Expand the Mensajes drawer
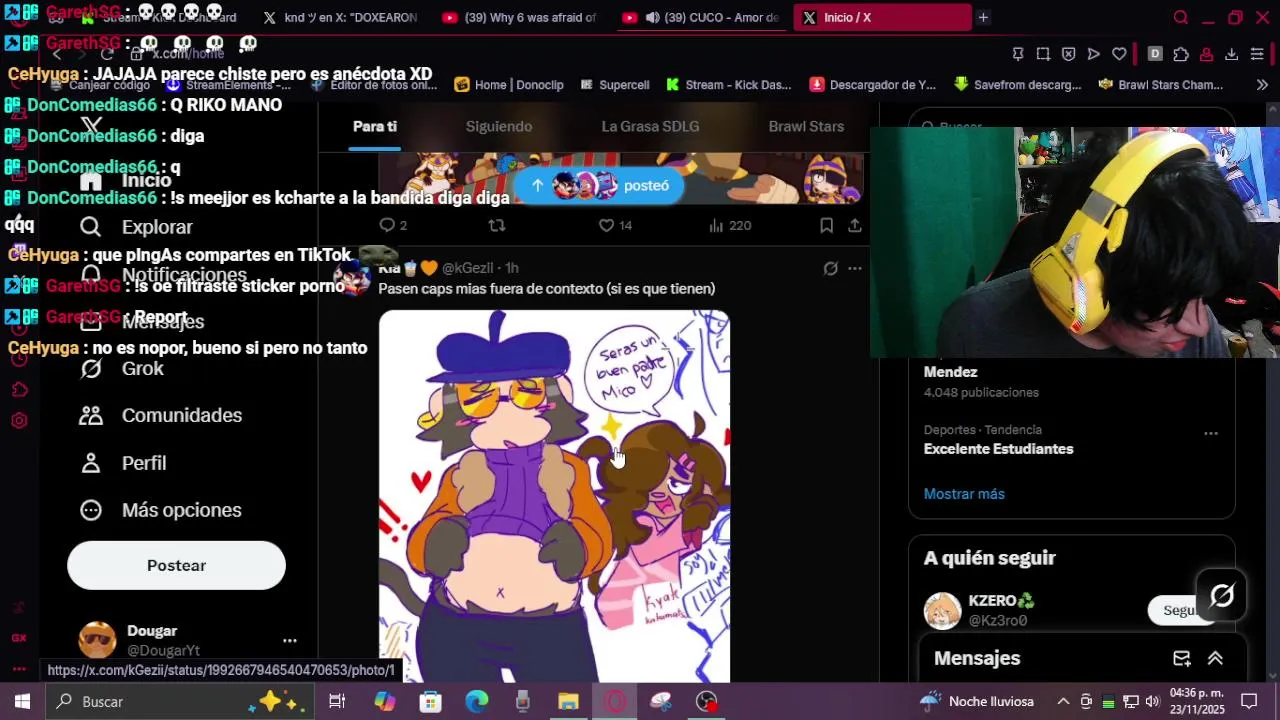Screen dimensions: 1280x720 coord(1215,658)
